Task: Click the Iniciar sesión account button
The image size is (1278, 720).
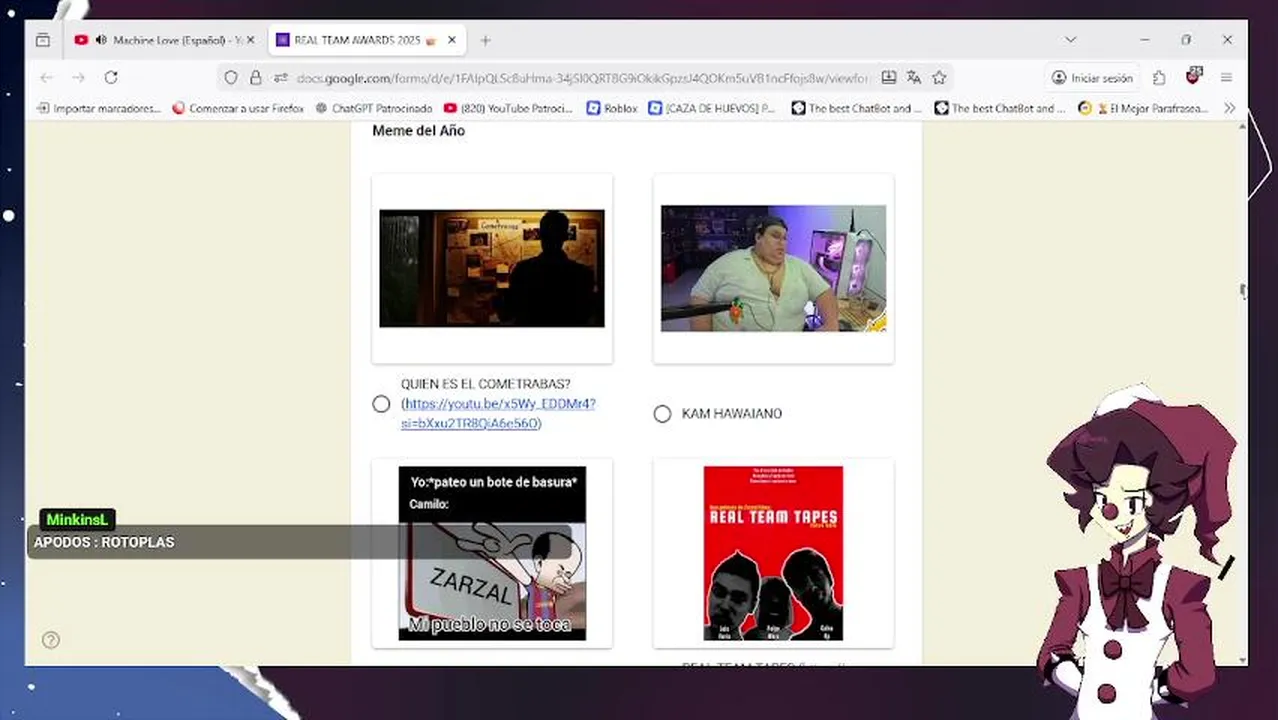Action: [1092, 77]
